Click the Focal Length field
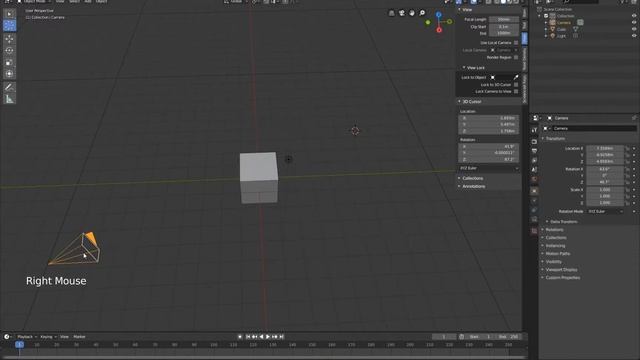 point(504,19)
